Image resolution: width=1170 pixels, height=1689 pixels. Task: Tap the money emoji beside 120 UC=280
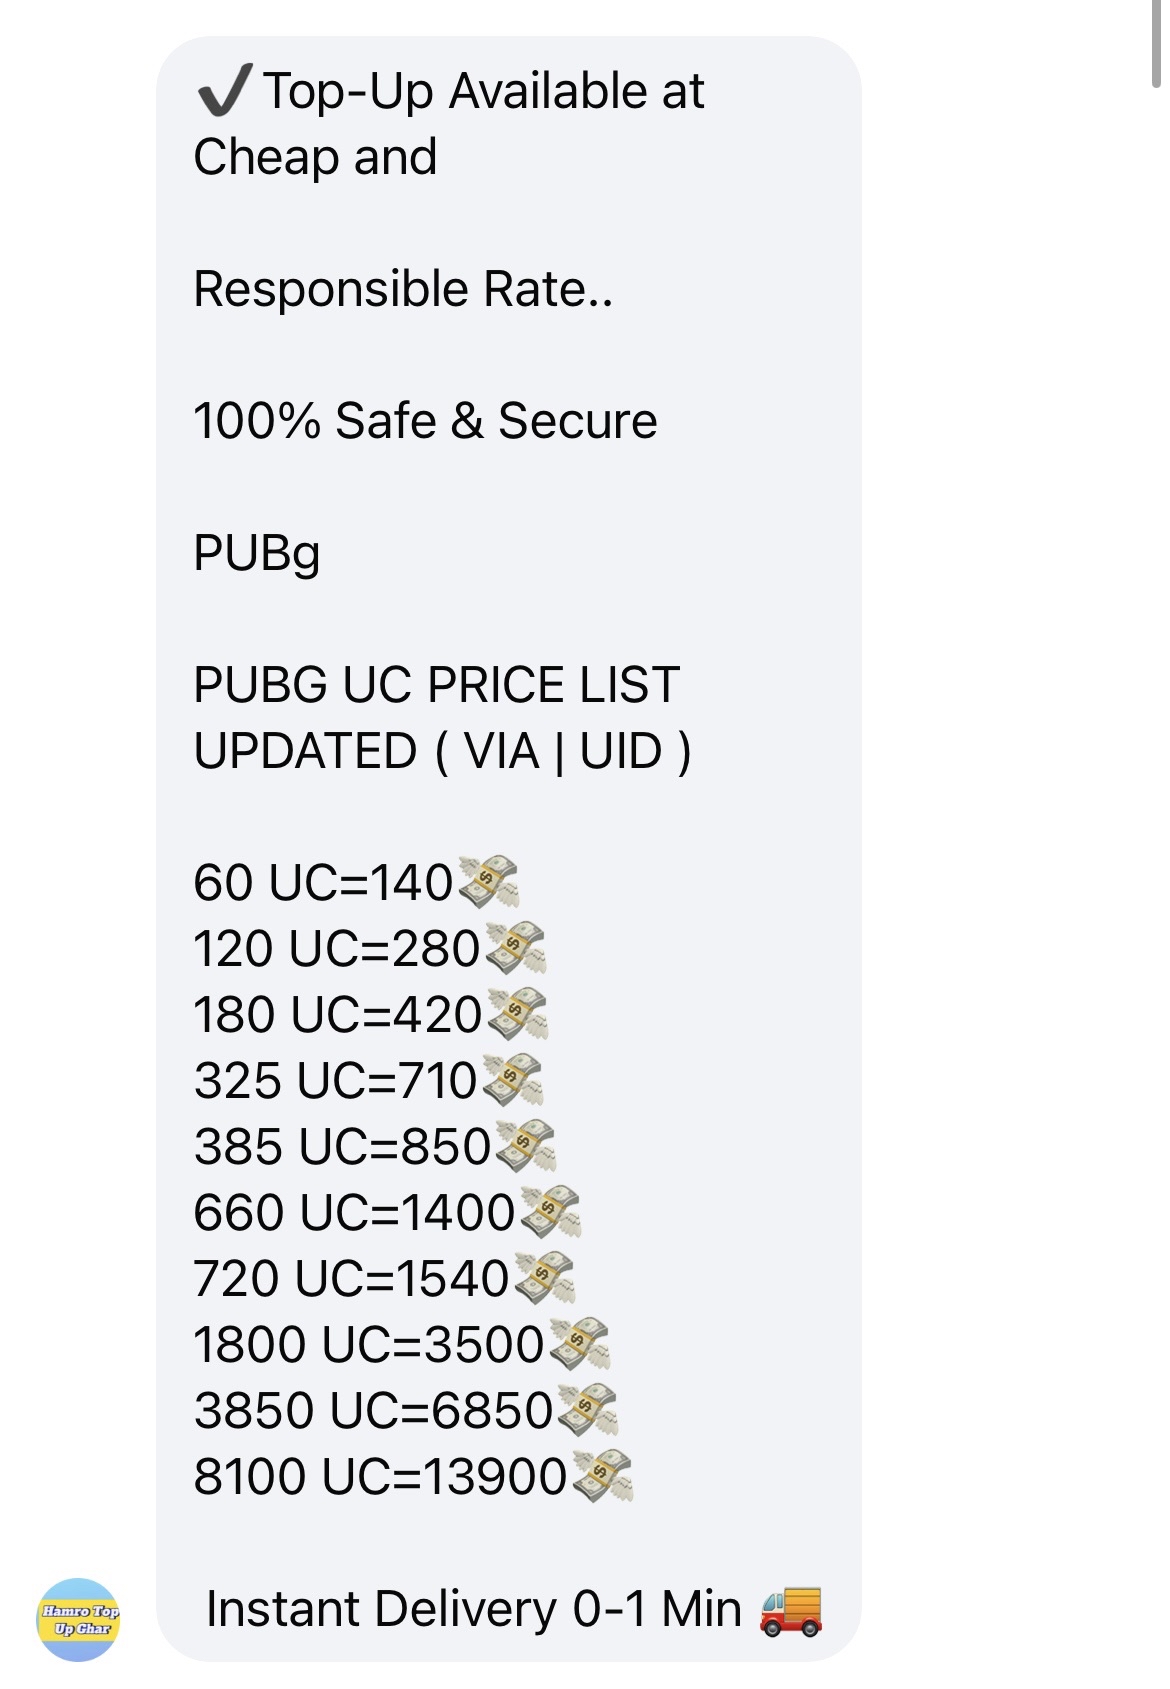click(x=514, y=948)
